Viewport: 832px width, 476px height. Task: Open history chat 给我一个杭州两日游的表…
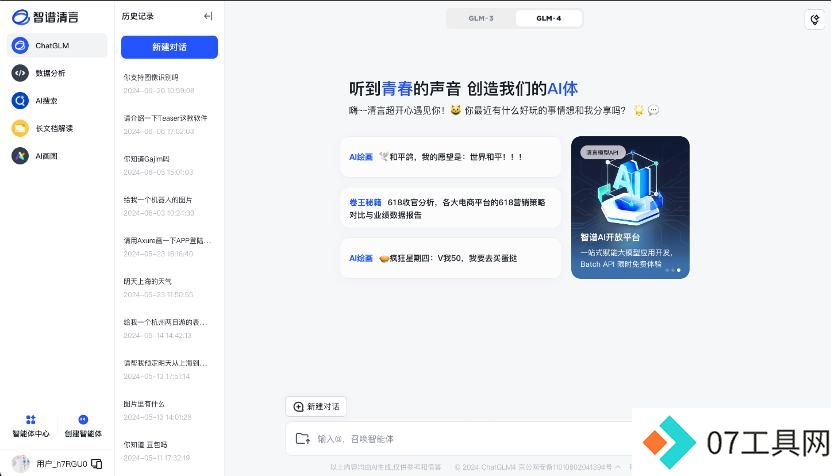coord(169,328)
